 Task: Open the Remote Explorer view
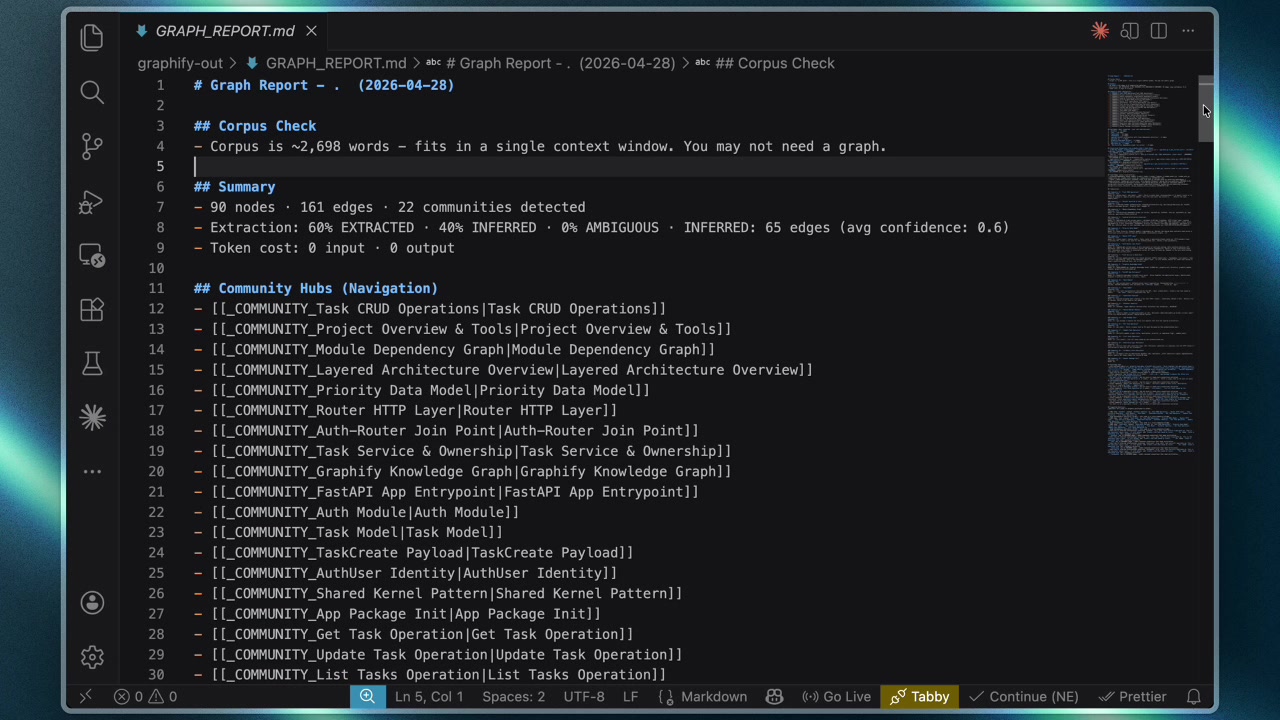point(92,256)
